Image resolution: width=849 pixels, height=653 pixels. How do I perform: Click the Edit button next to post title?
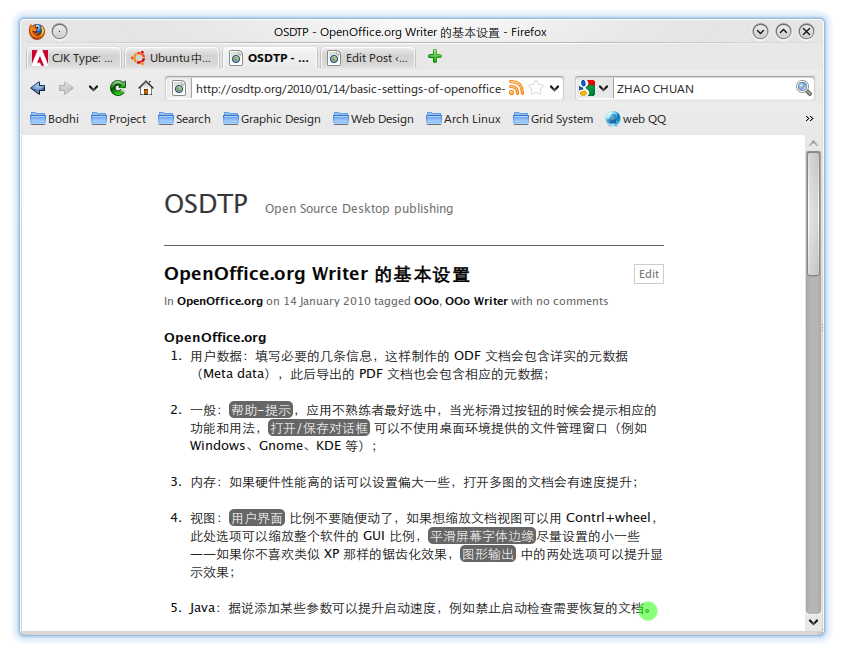coord(649,274)
